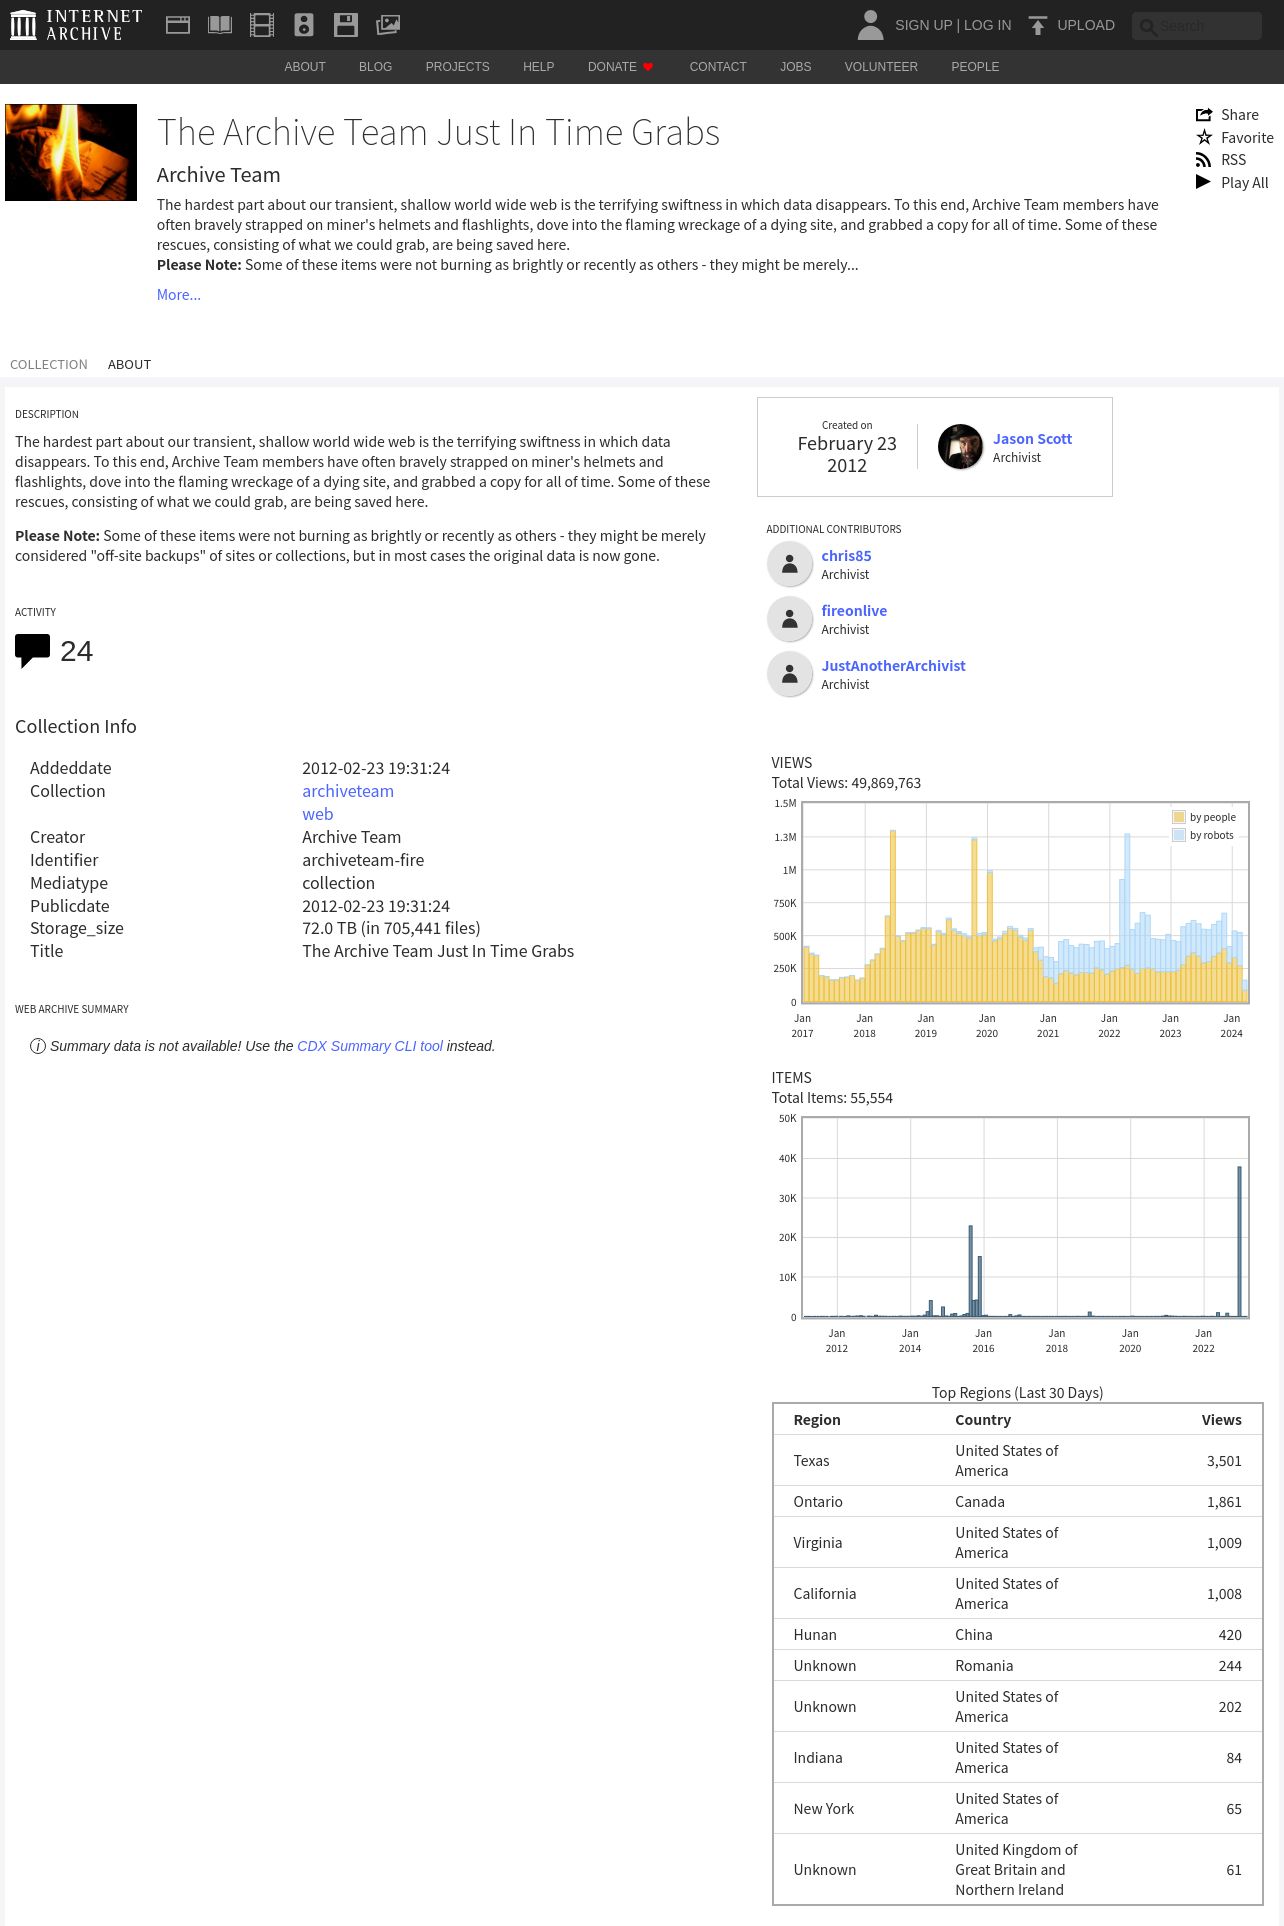Screen dimensions: 1284x1926
Task: Click the reviews speech-bubble icon
Action: [32, 651]
